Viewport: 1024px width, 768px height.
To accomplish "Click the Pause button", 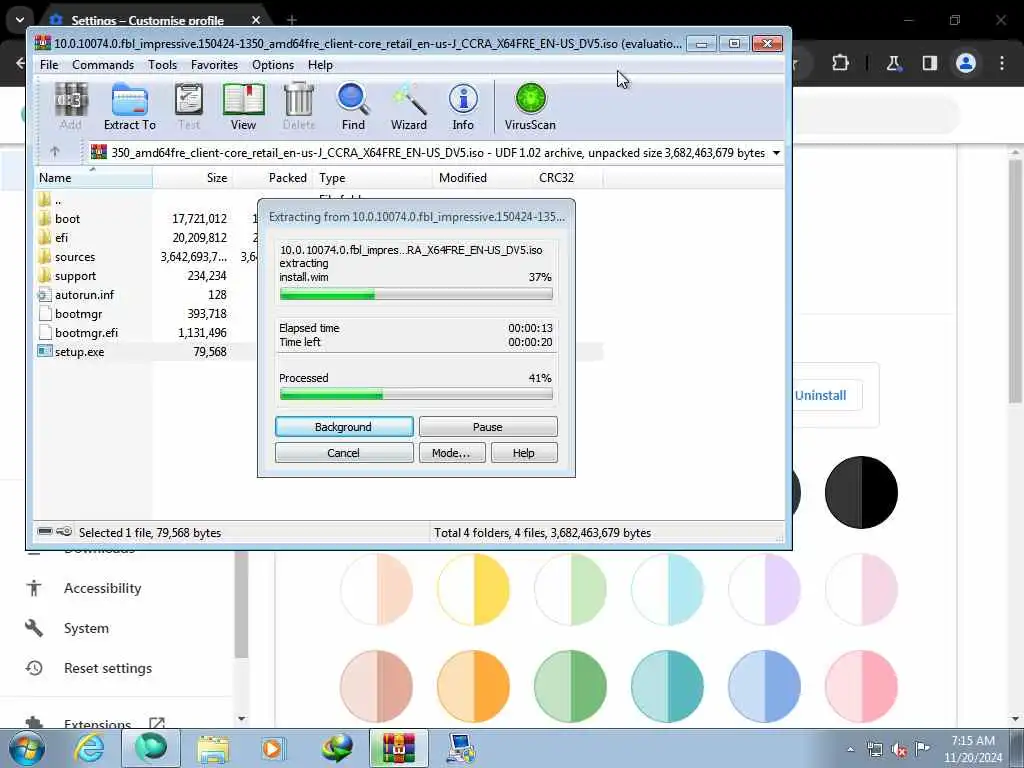I will [x=488, y=426].
